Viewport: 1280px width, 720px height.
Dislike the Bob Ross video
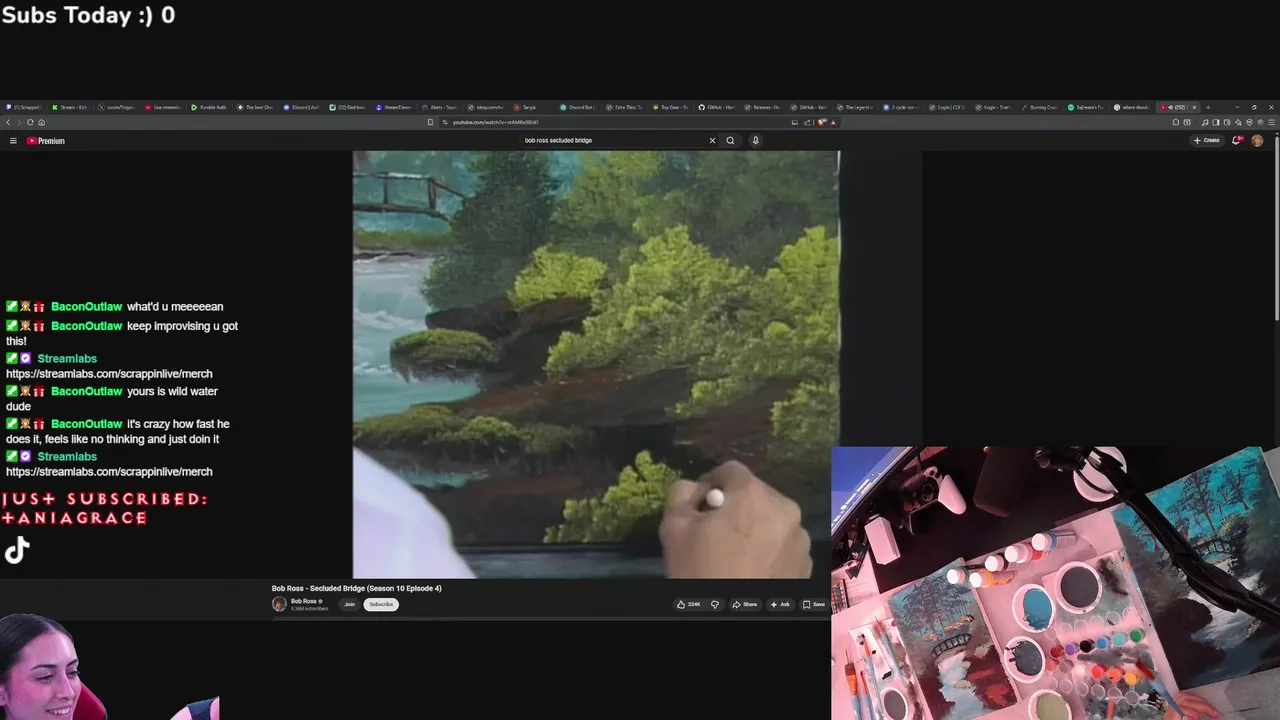coord(714,604)
